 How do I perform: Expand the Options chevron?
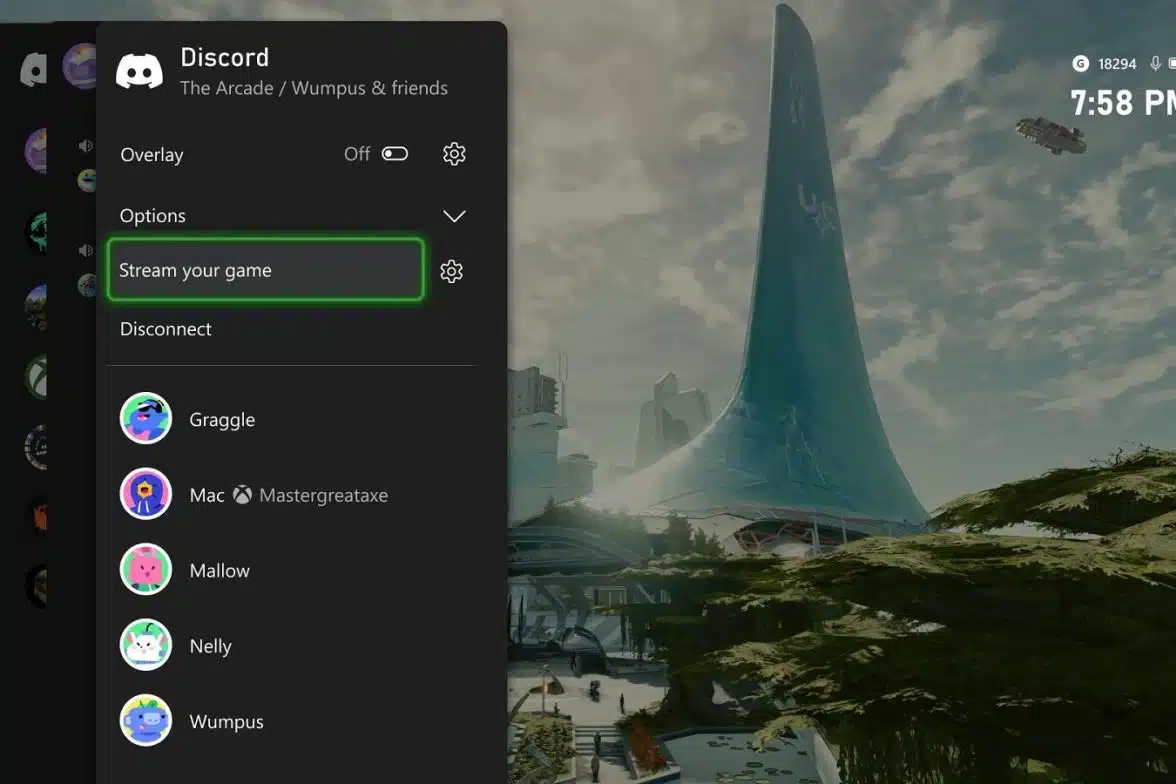point(454,216)
